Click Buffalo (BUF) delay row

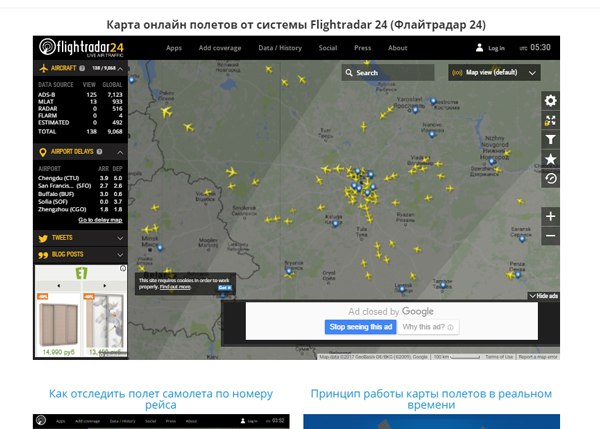(x=80, y=194)
